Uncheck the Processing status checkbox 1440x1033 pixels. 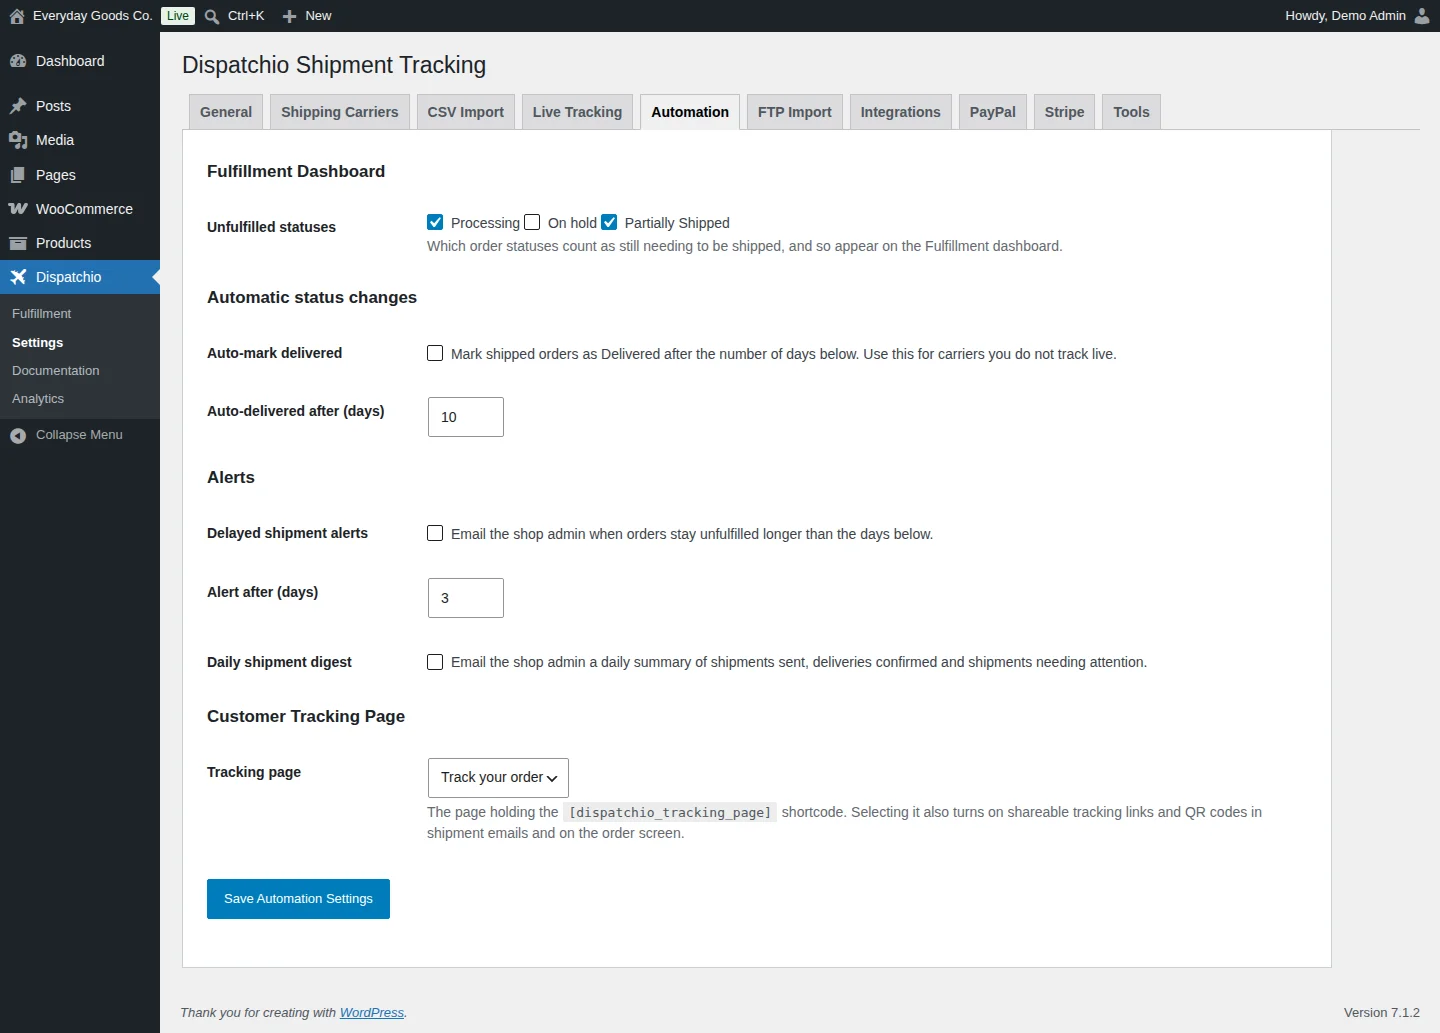[435, 222]
